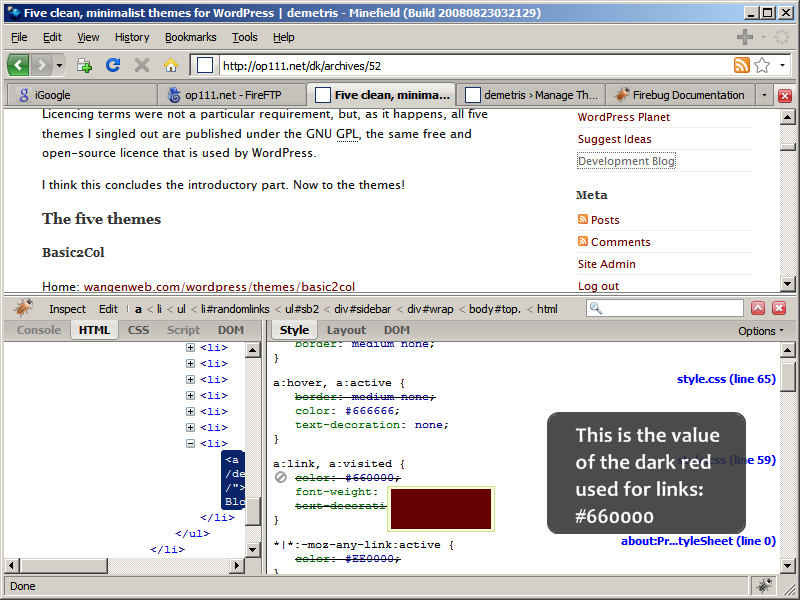
Task: Bookmark this page with the star
Action: click(x=762, y=65)
